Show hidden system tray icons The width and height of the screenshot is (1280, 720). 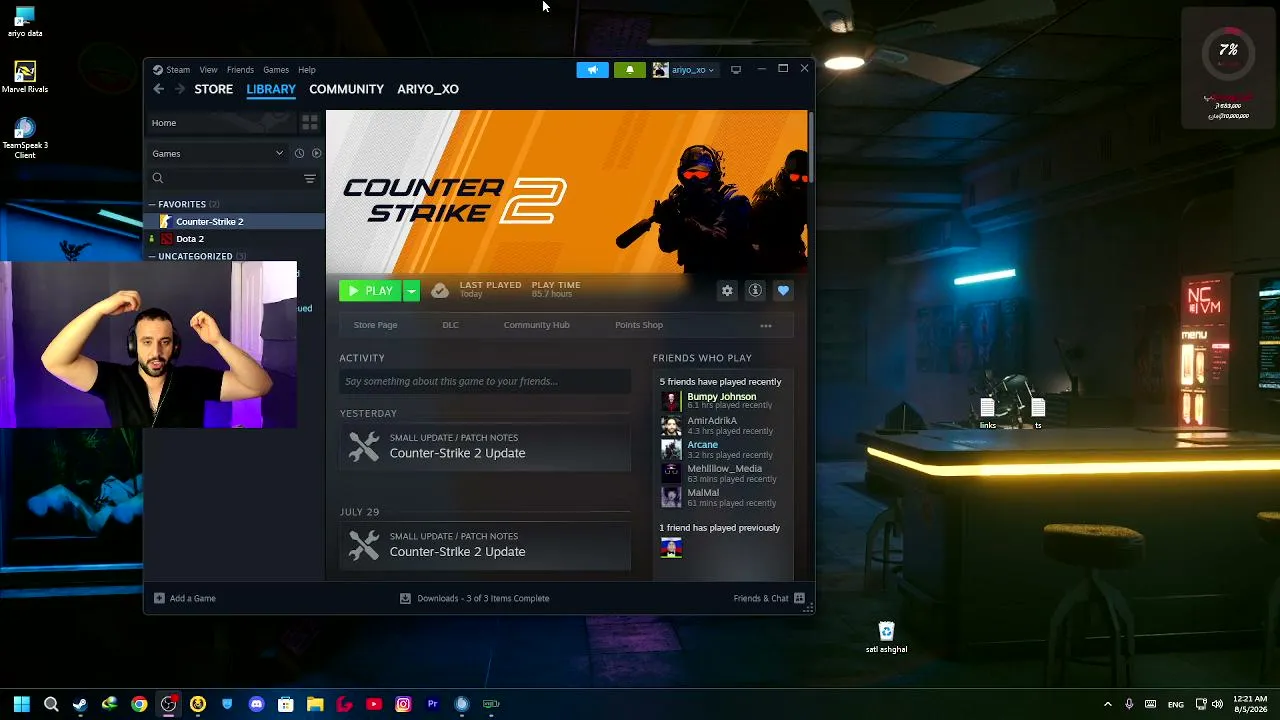pos(1107,704)
